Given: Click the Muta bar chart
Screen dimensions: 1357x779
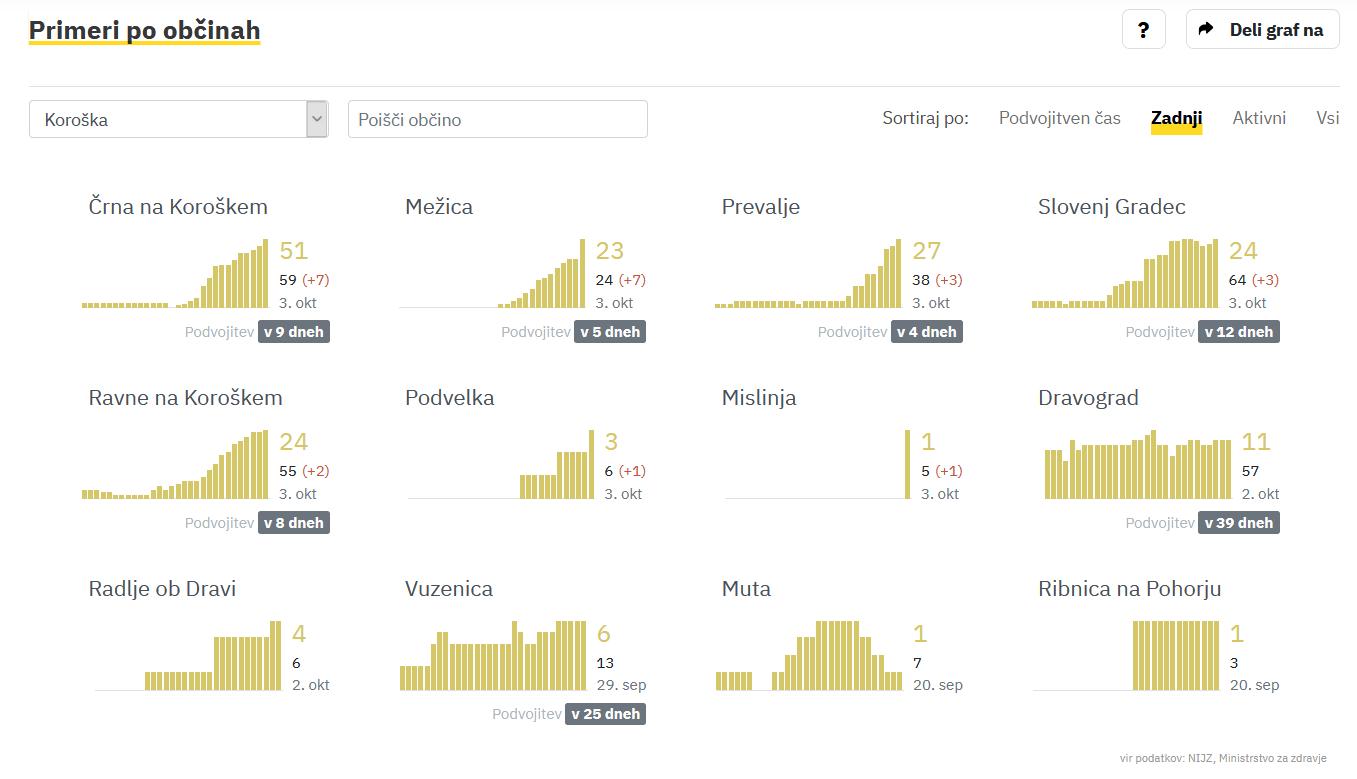Looking at the screenshot, I should coord(809,657).
